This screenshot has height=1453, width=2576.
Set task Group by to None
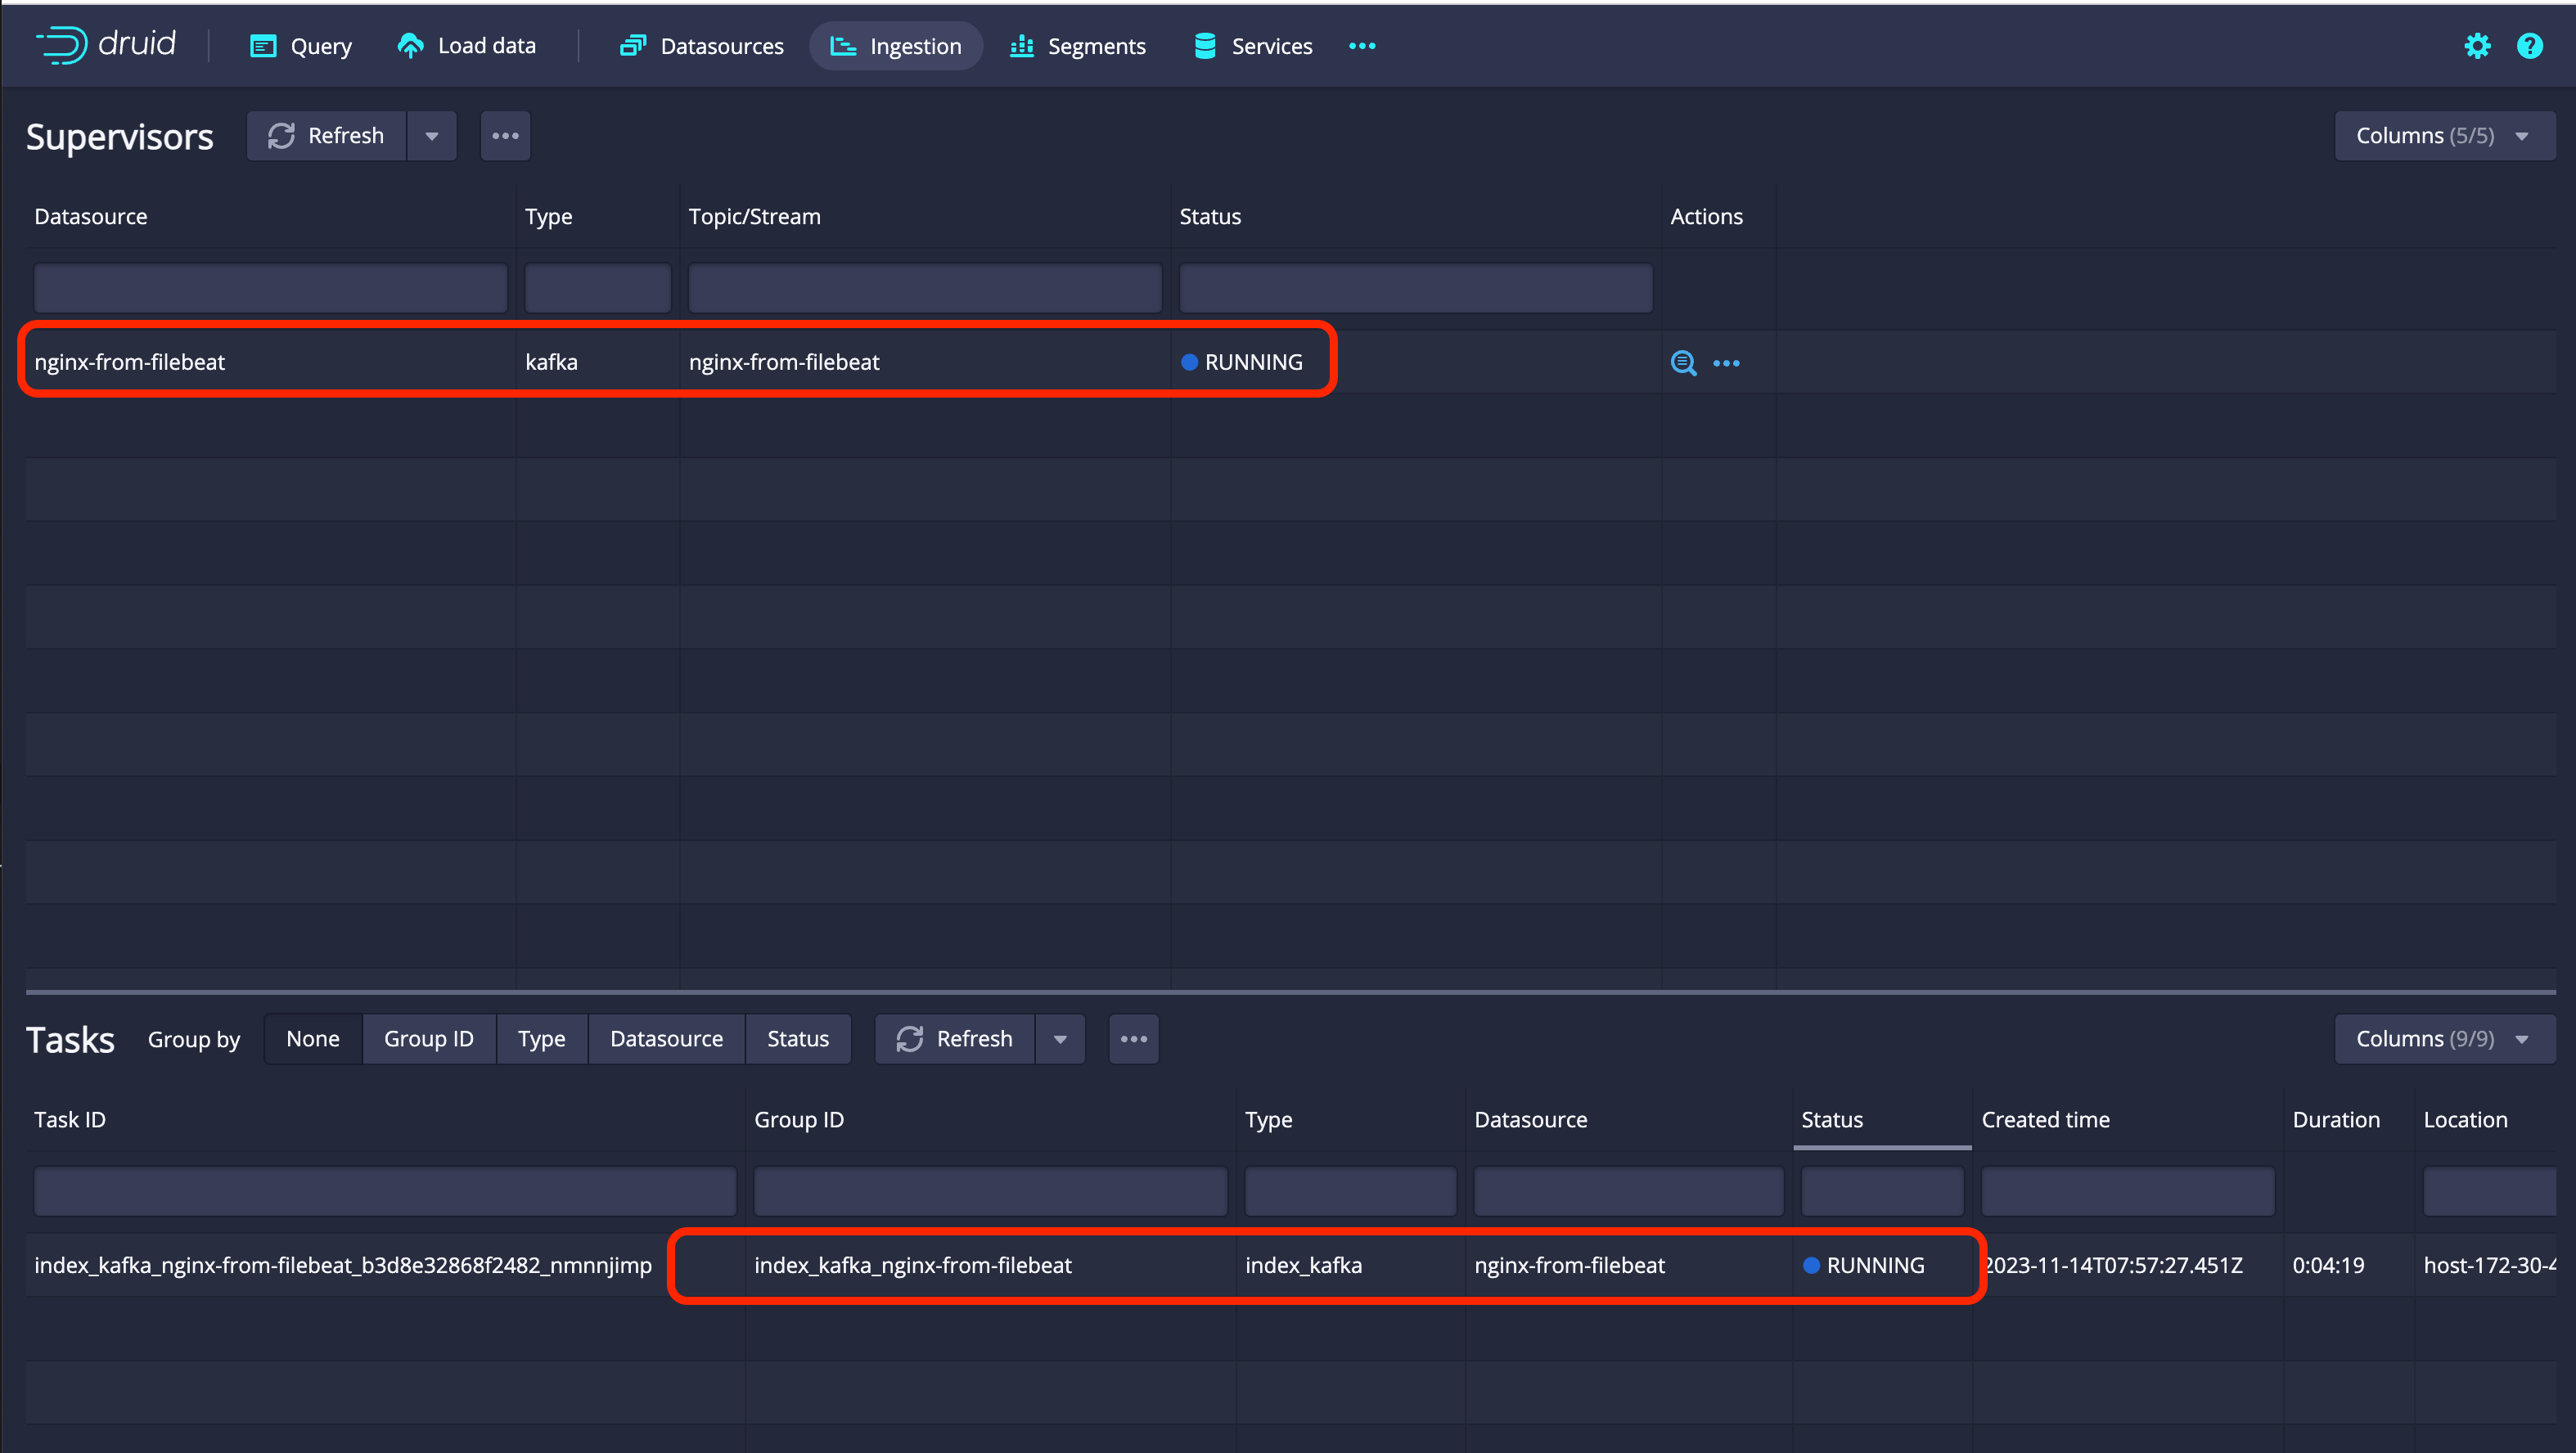[313, 1039]
